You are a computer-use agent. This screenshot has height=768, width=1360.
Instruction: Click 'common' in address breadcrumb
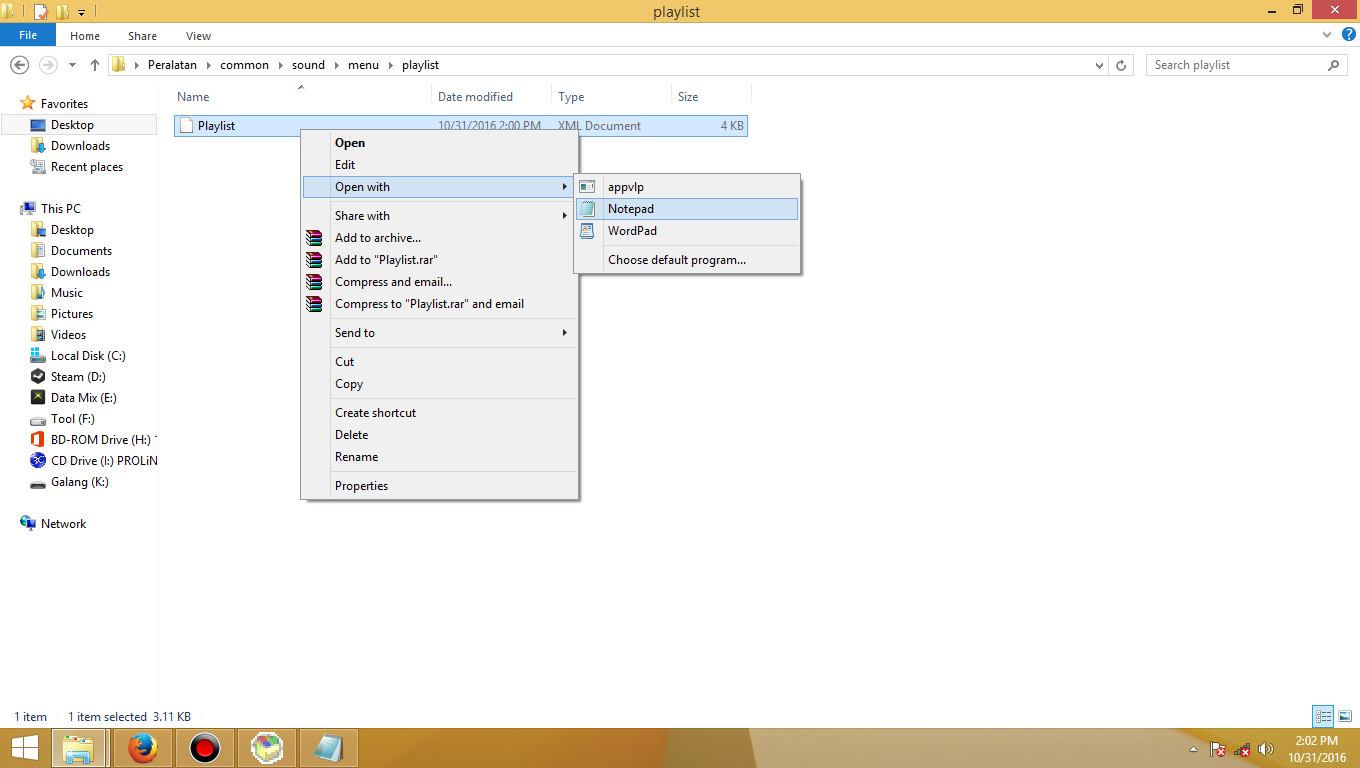pos(244,65)
